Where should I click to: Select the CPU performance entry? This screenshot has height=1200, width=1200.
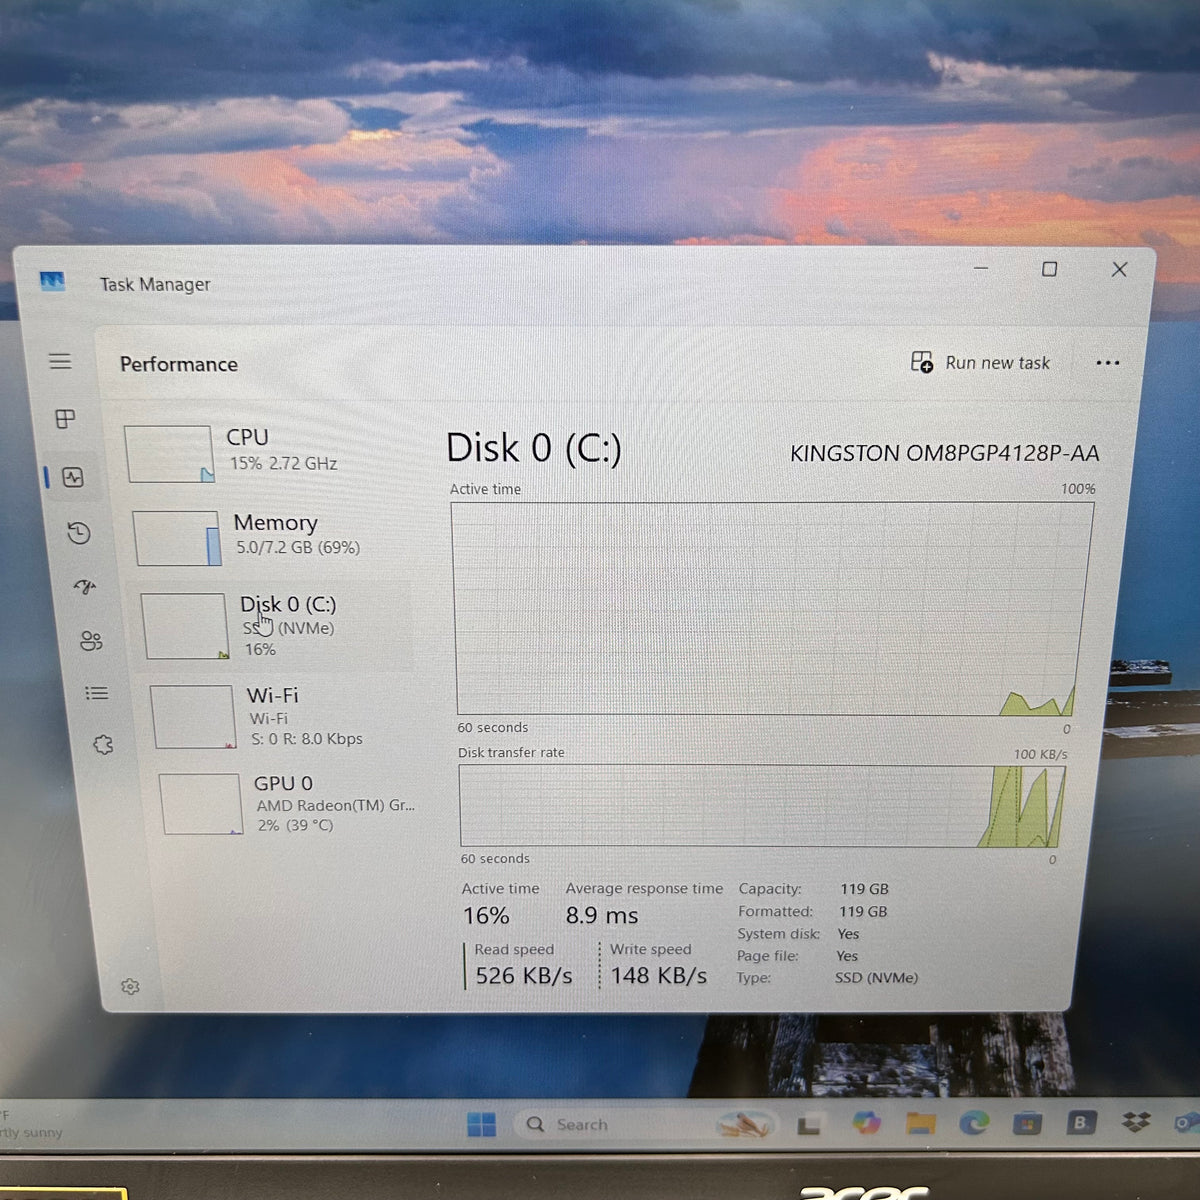point(263,452)
